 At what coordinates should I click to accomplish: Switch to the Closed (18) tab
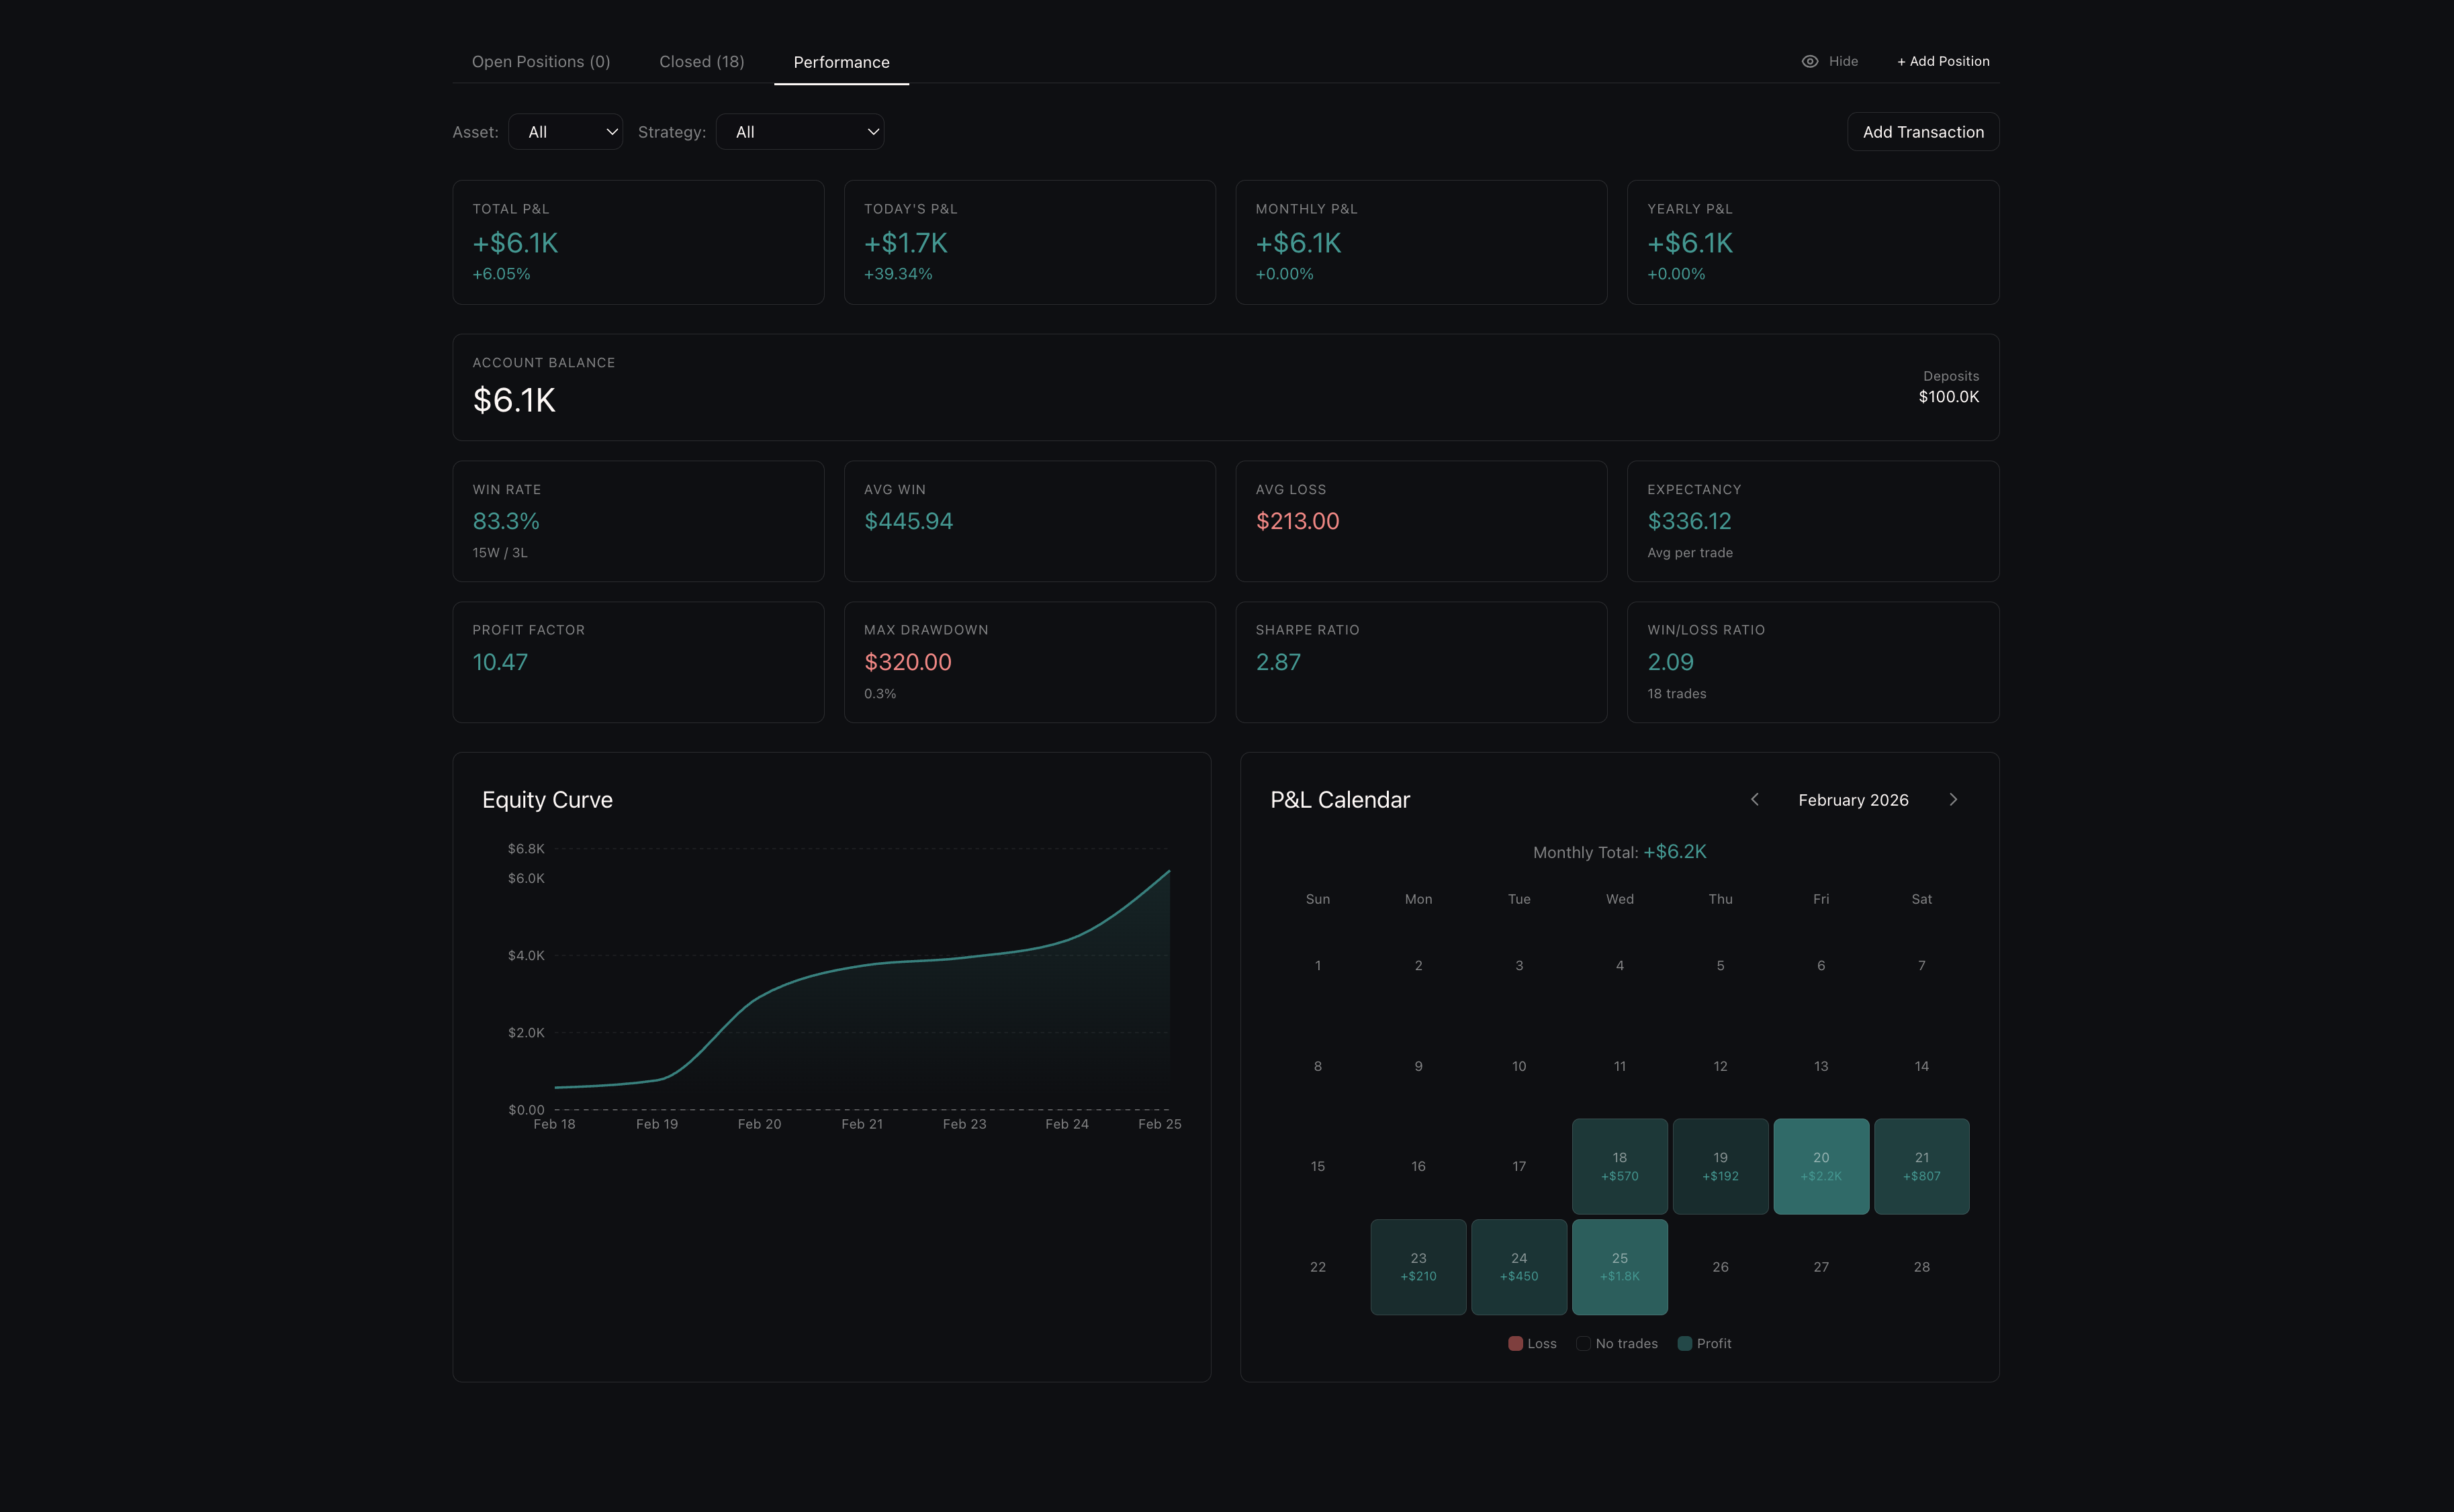point(701,61)
